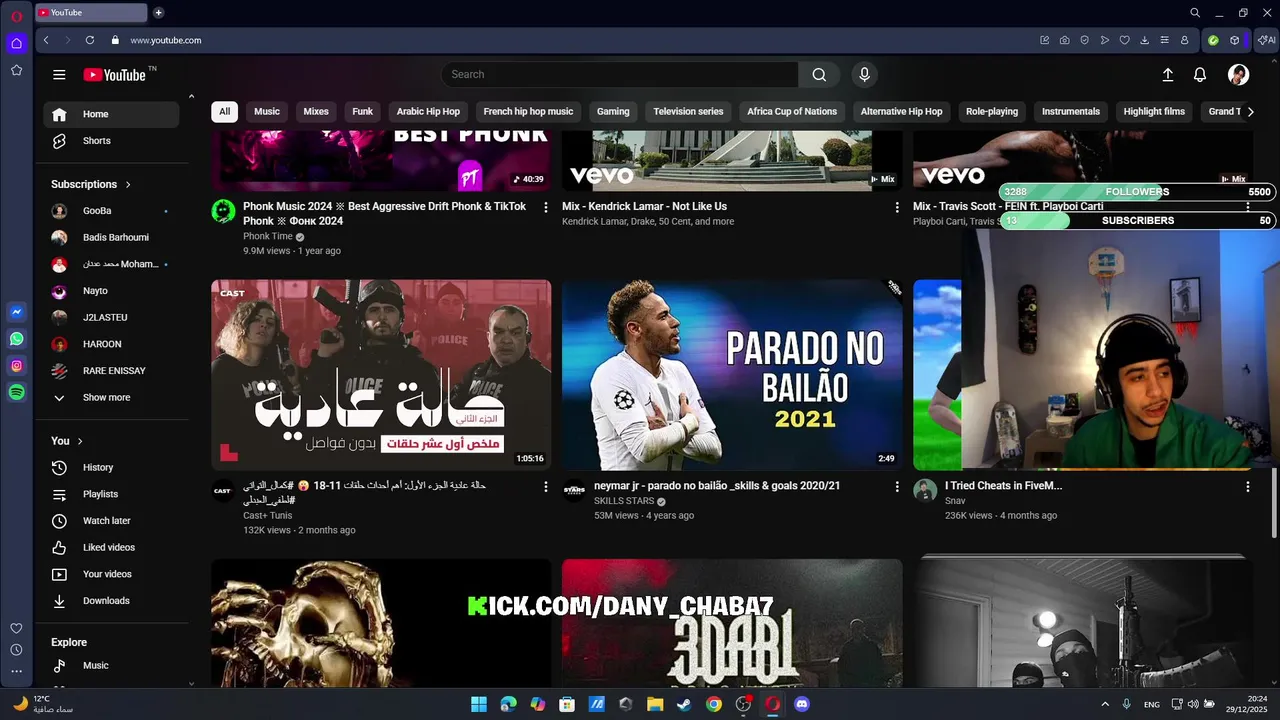Image resolution: width=1280 pixels, height=720 pixels.
Task: Expand the You section chevron
Action: point(80,441)
